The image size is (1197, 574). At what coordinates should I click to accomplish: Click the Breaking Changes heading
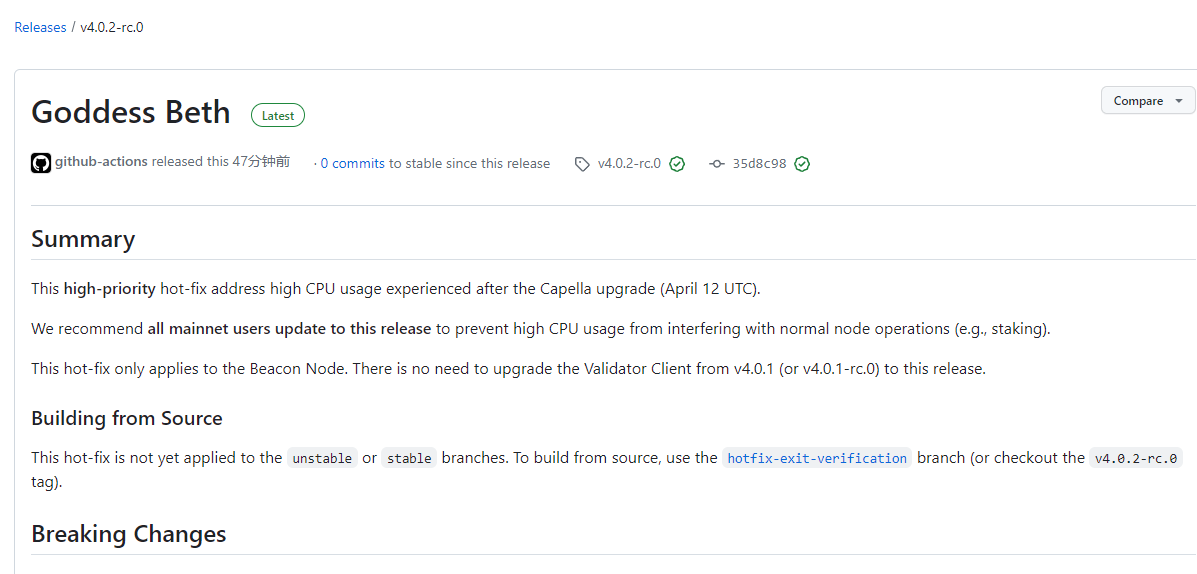(x=129, y=534)
